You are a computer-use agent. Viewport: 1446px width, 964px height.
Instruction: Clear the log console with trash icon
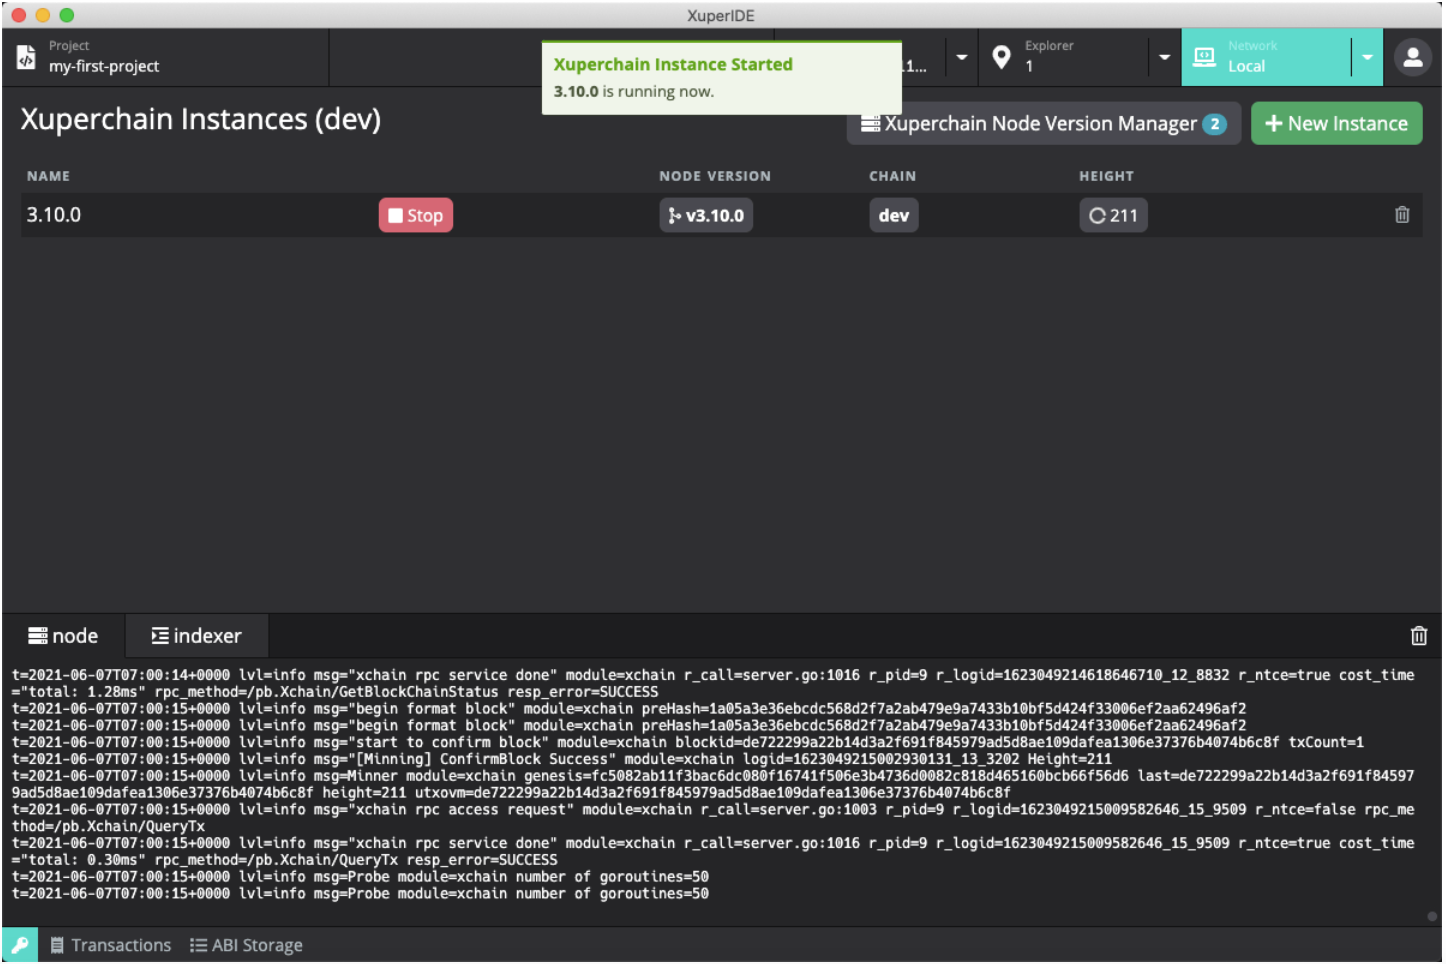click(x=1418, y=636)
